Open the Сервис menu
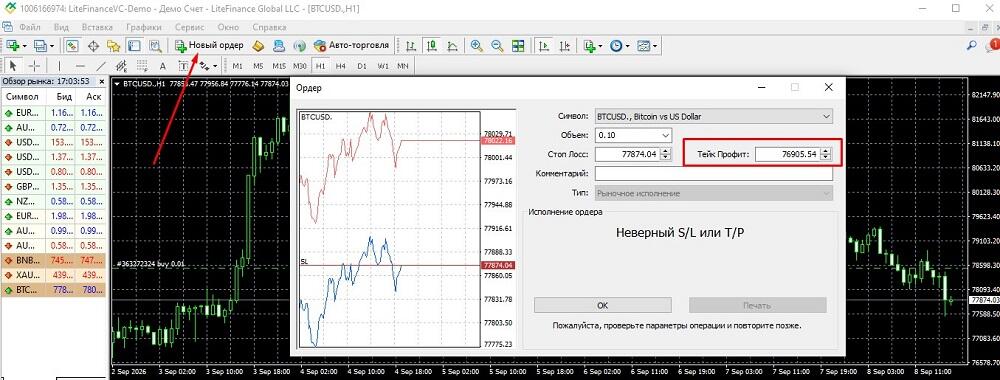Image resolution: width=1000 pixels, height=380 pixels. (189, 27)
